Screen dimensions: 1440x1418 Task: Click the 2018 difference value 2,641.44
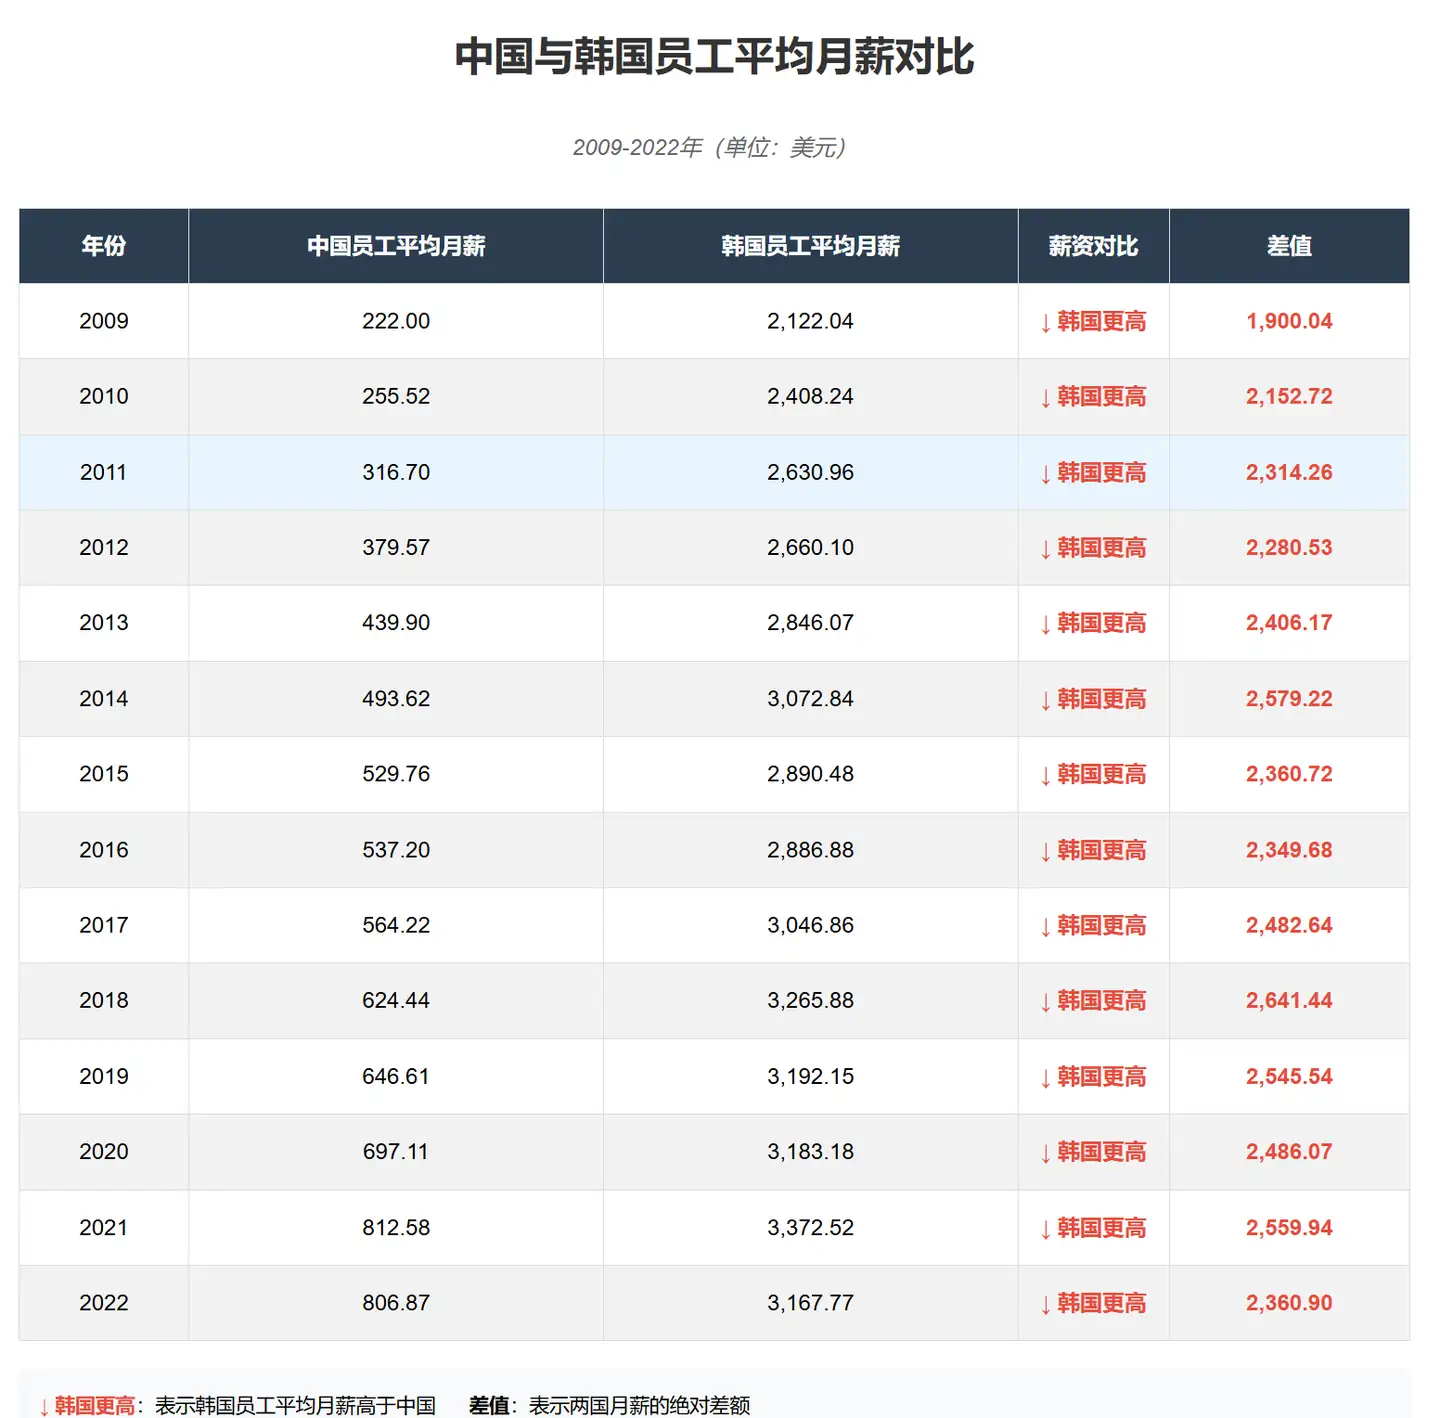click(x=1289, y=1001)
